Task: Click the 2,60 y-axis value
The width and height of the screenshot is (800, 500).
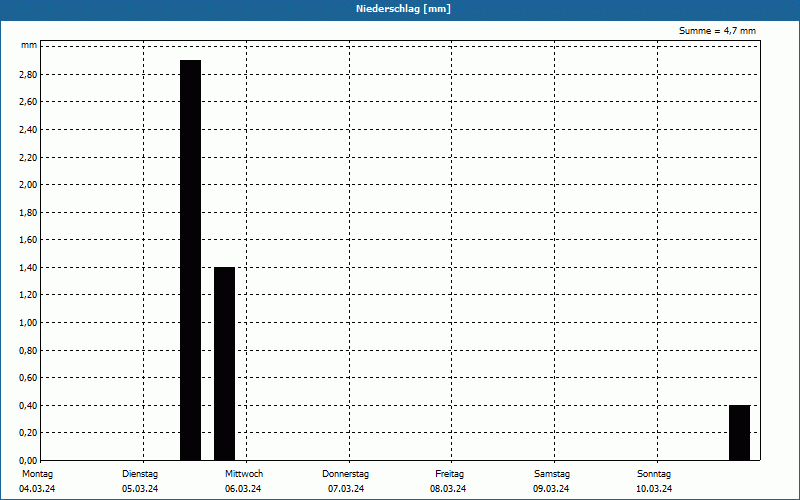Action: pos(28,102)
